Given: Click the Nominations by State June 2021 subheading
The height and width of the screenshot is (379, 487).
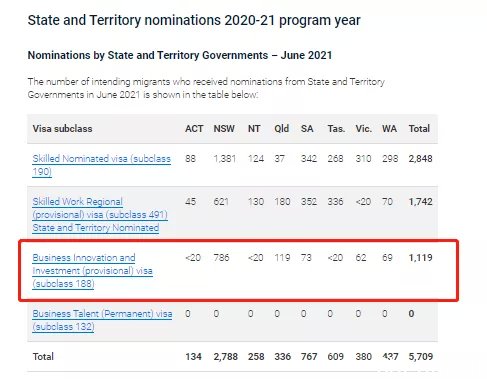Looking at the screenshot, I should click(x=180, y=55).
